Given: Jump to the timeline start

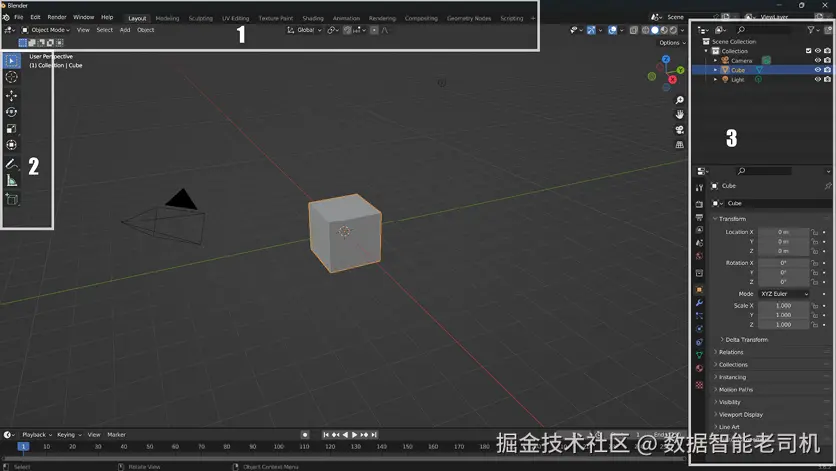Looking at the screenshot, I should [x=326, y=435].
